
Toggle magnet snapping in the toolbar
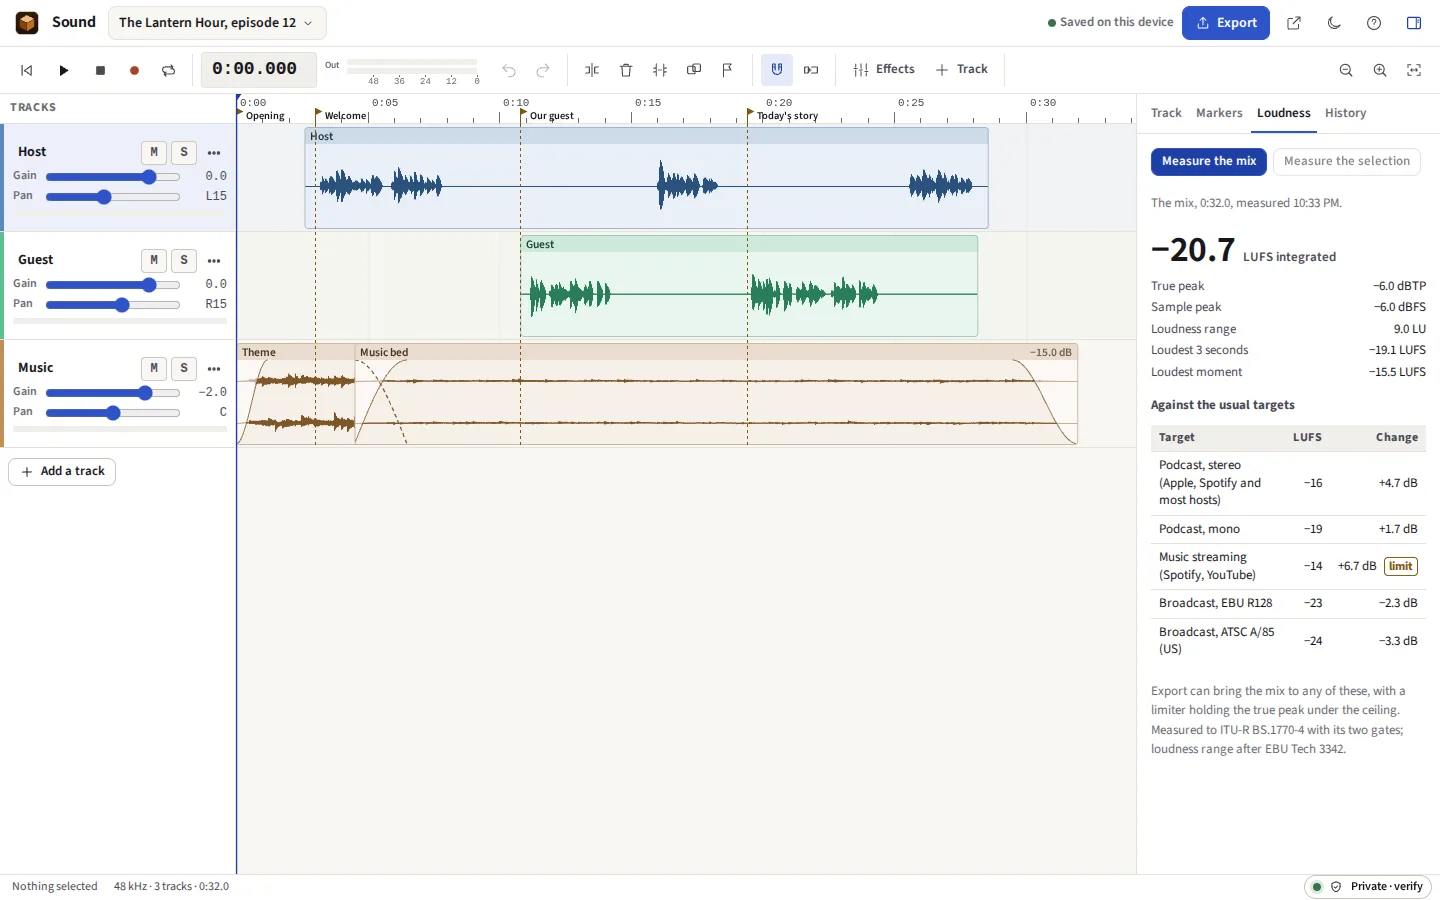777,70
